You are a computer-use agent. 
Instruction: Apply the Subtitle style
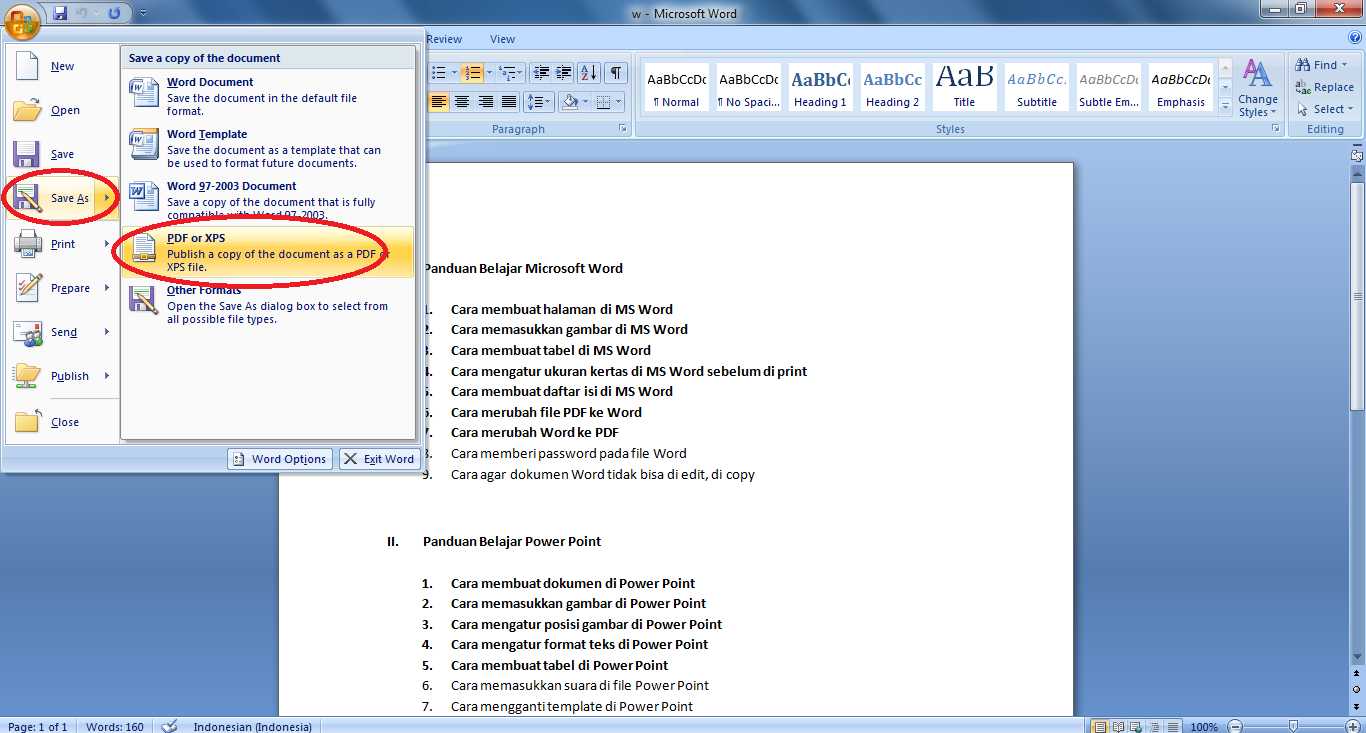1037,87
